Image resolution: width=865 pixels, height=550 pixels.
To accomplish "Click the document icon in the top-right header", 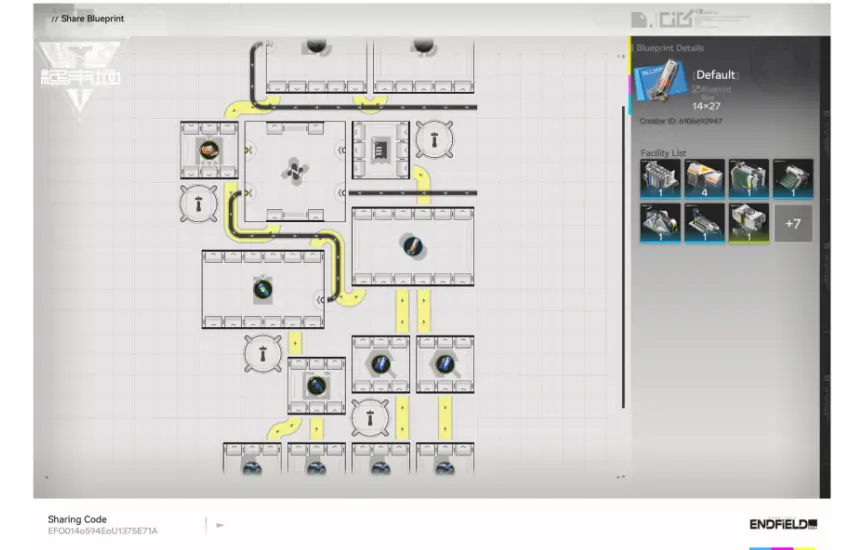I will click(639, 20).
